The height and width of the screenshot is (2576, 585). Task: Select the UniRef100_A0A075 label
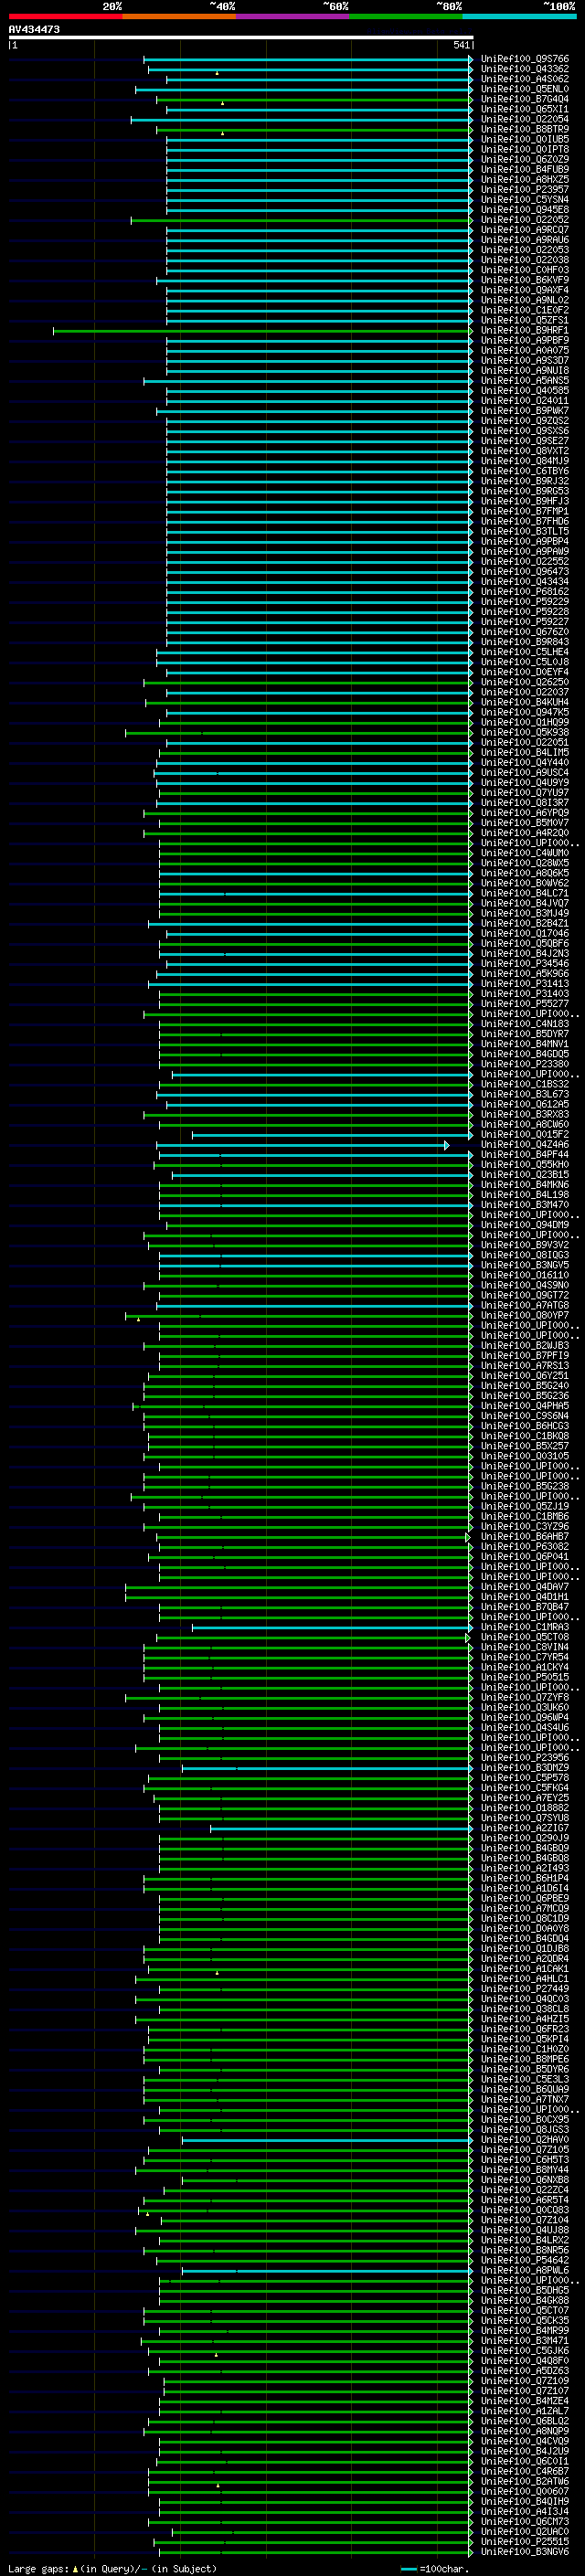tap(525, 350)
